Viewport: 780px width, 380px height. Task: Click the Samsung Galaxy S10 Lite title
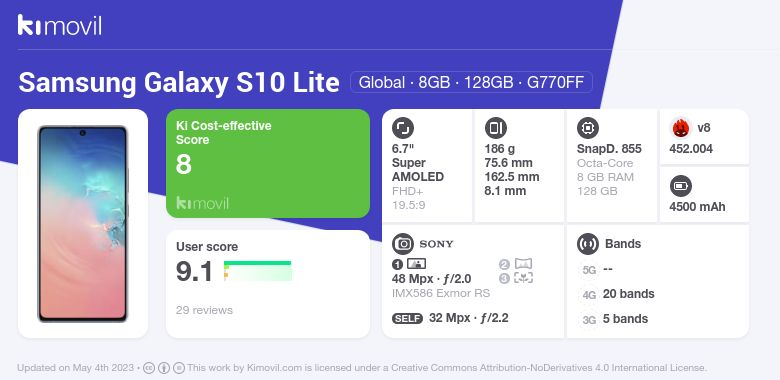(179, 83)
